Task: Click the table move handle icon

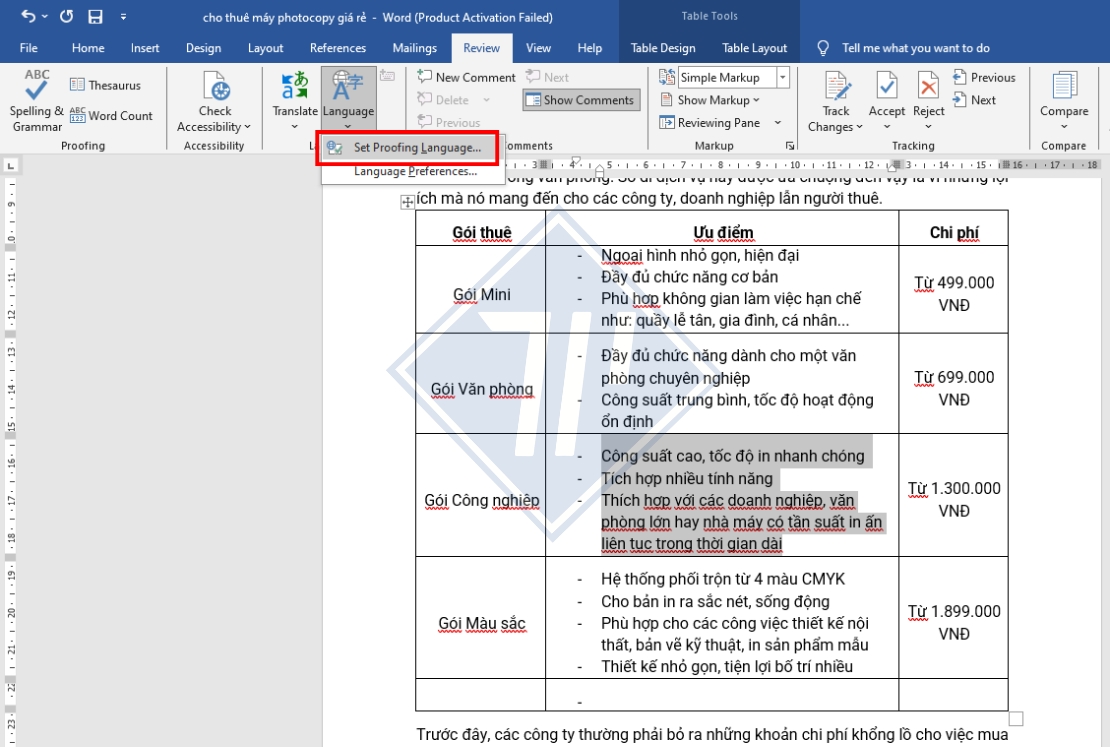Action: pos(407,203)
